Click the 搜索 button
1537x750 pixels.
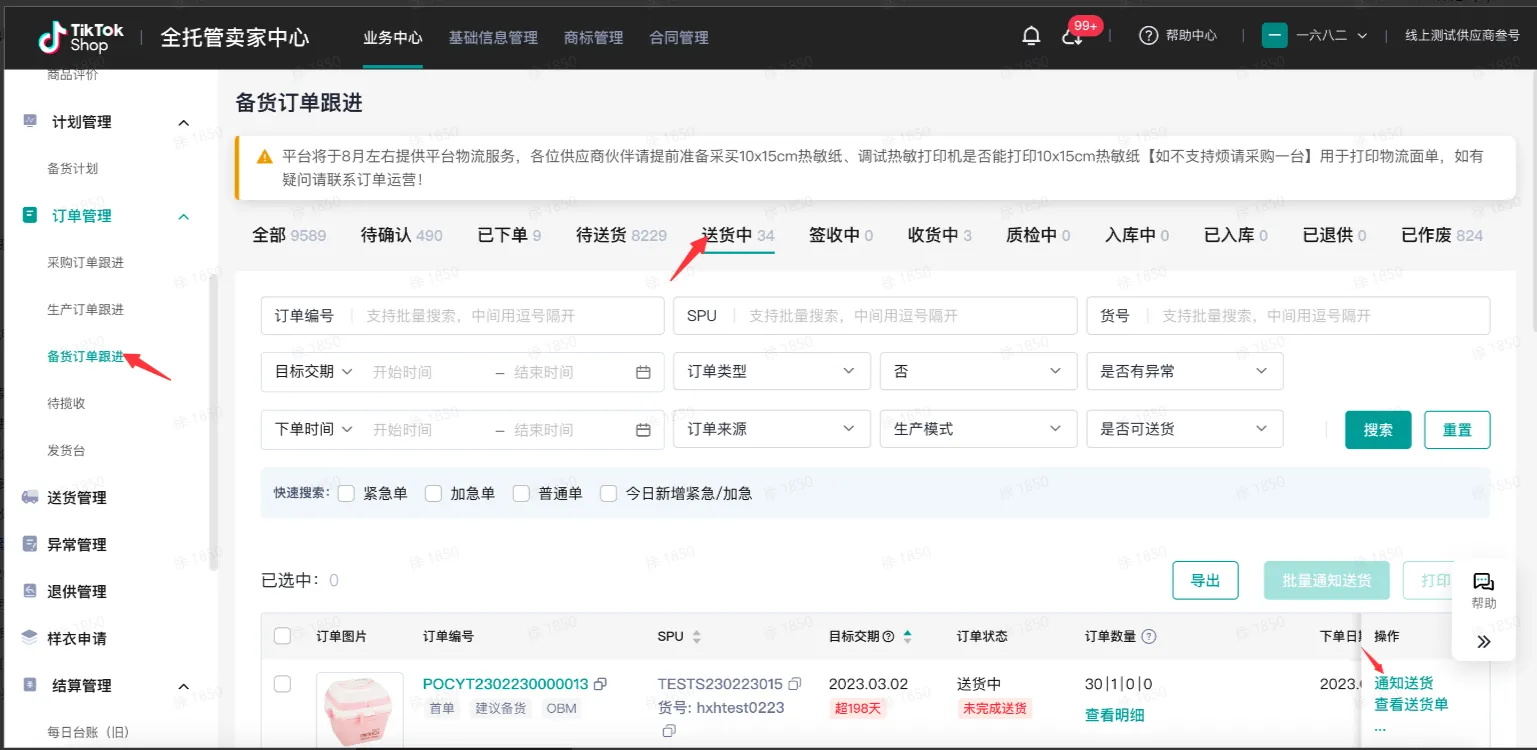point(1378,429)
